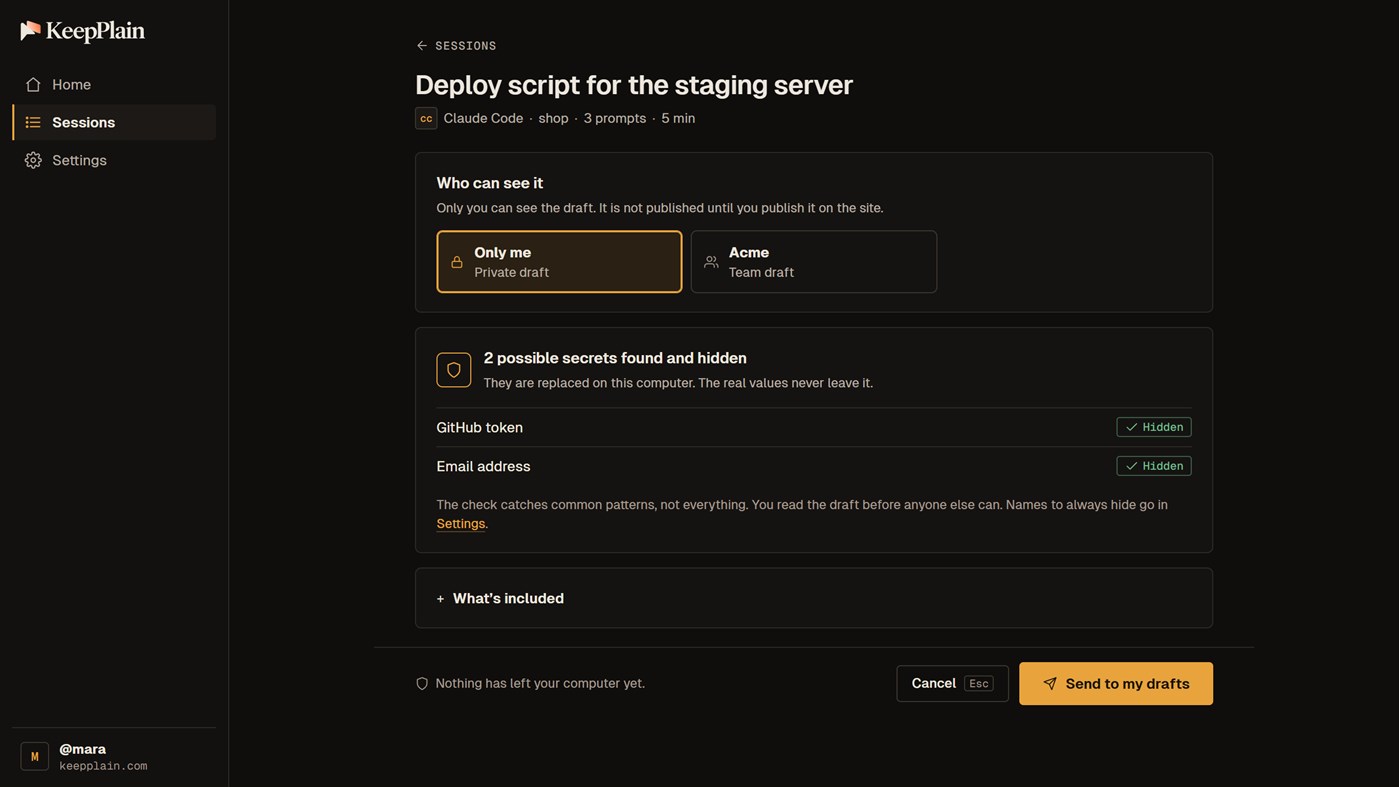Click the paper plane icon on Send button
1399x787 pixels.
click(1050, 684)
